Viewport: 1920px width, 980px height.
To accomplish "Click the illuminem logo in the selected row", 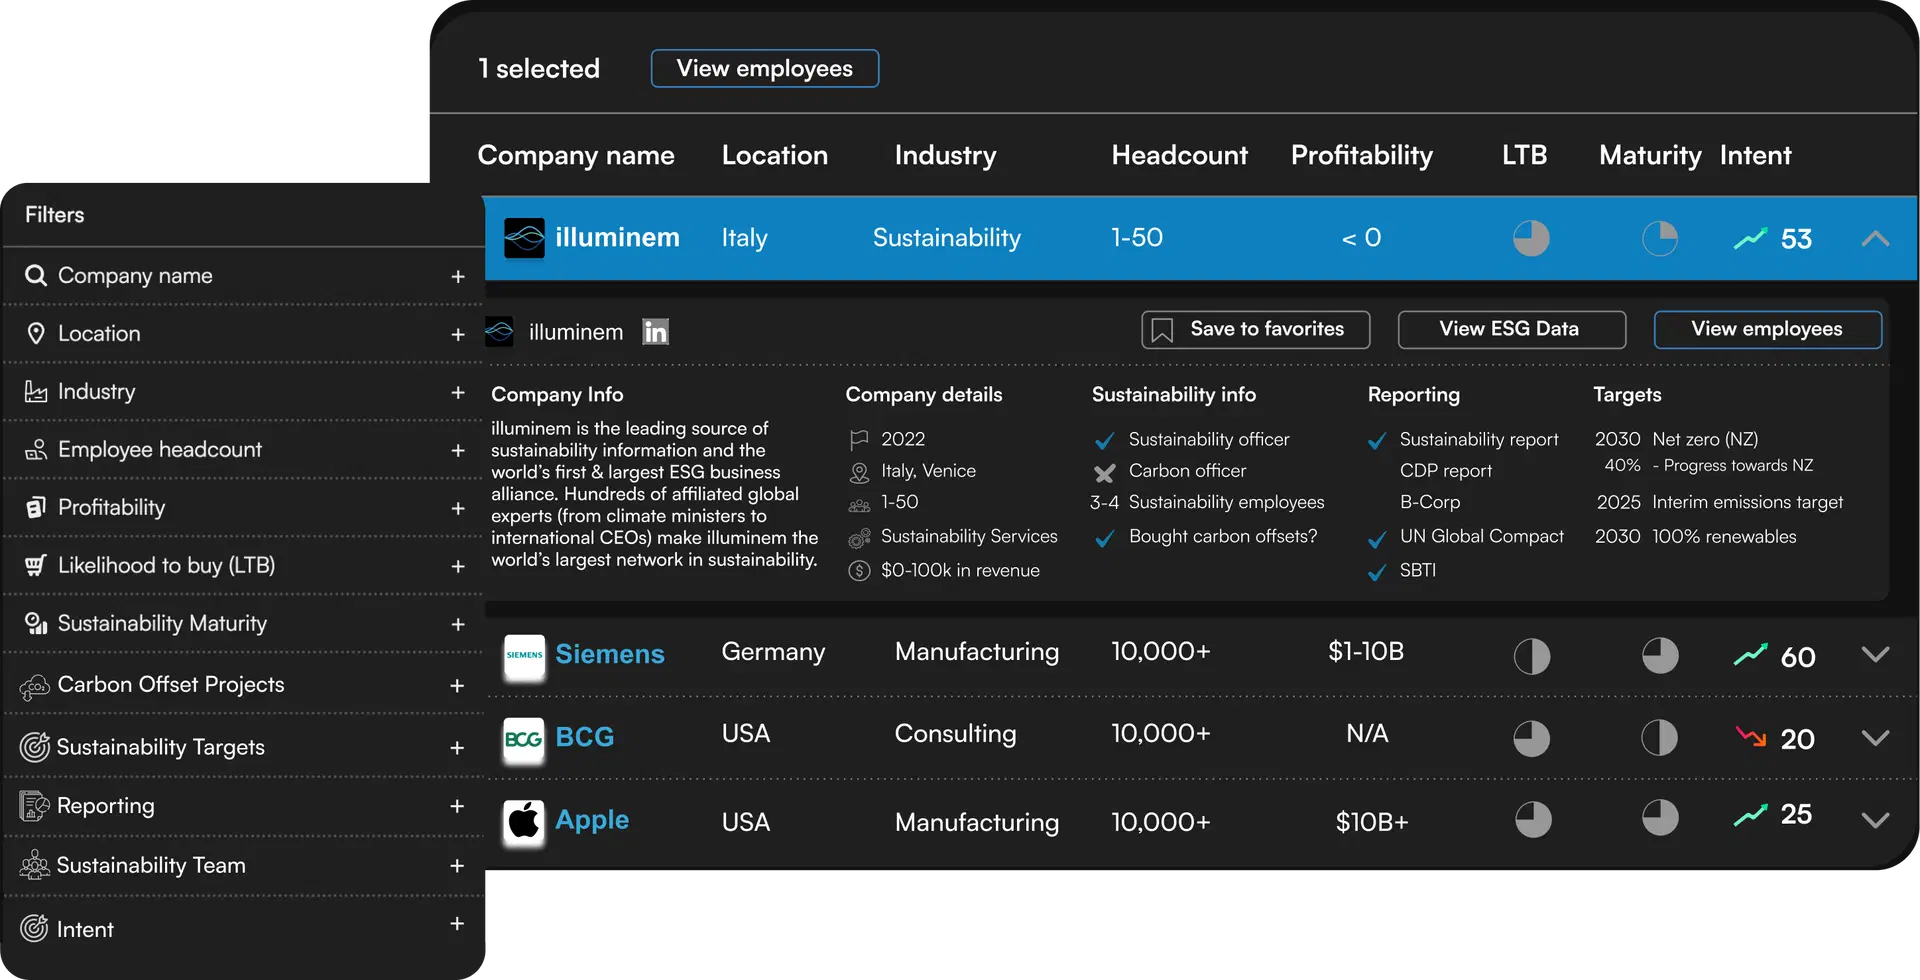I will [524, 238].
